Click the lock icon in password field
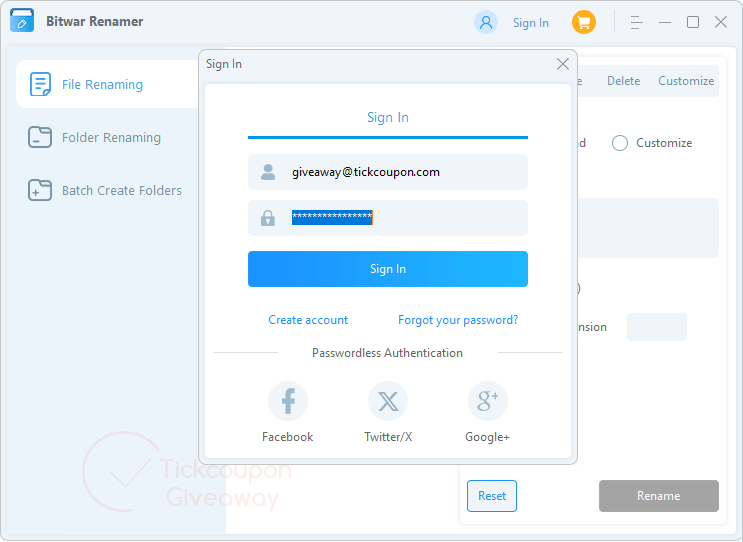Image resolution: width=743 pixels, height=542 pixels. (x=268, y=218)
